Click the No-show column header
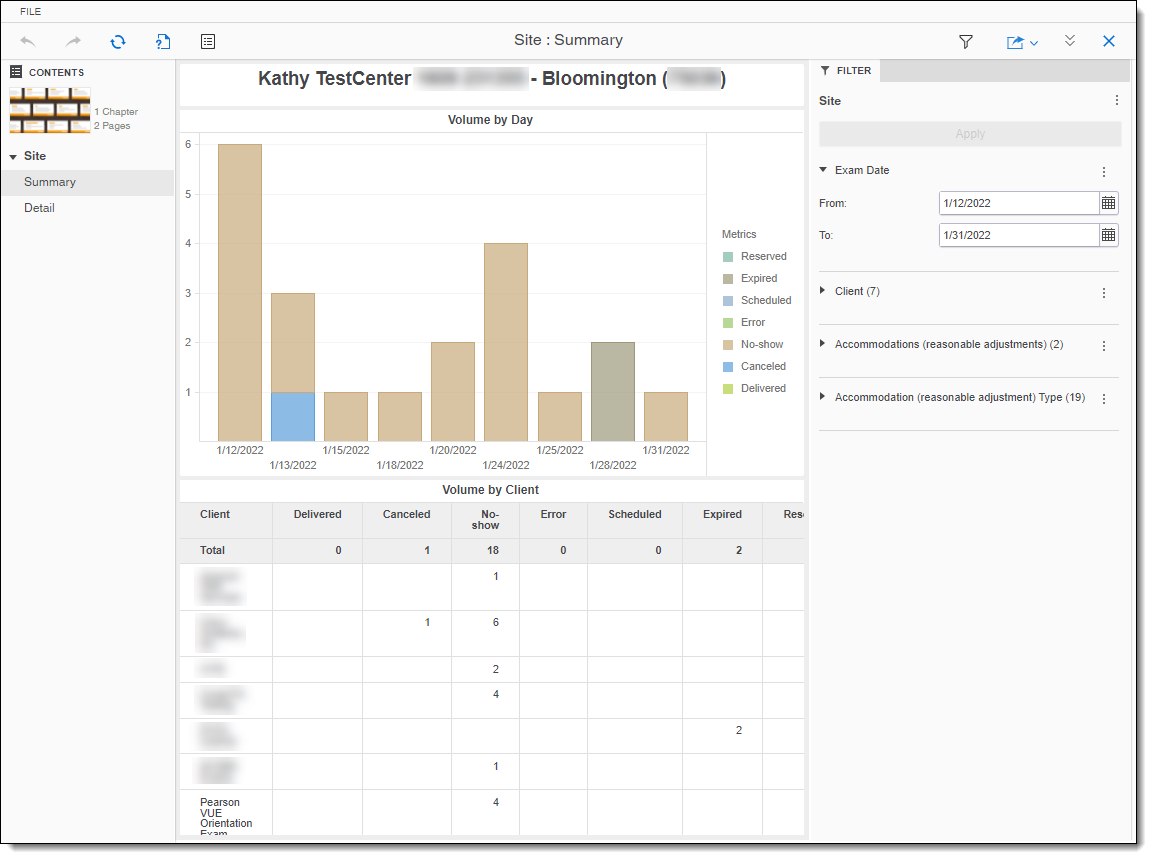The width and height of the screenshot is (1152, 859). coord(486,520)
